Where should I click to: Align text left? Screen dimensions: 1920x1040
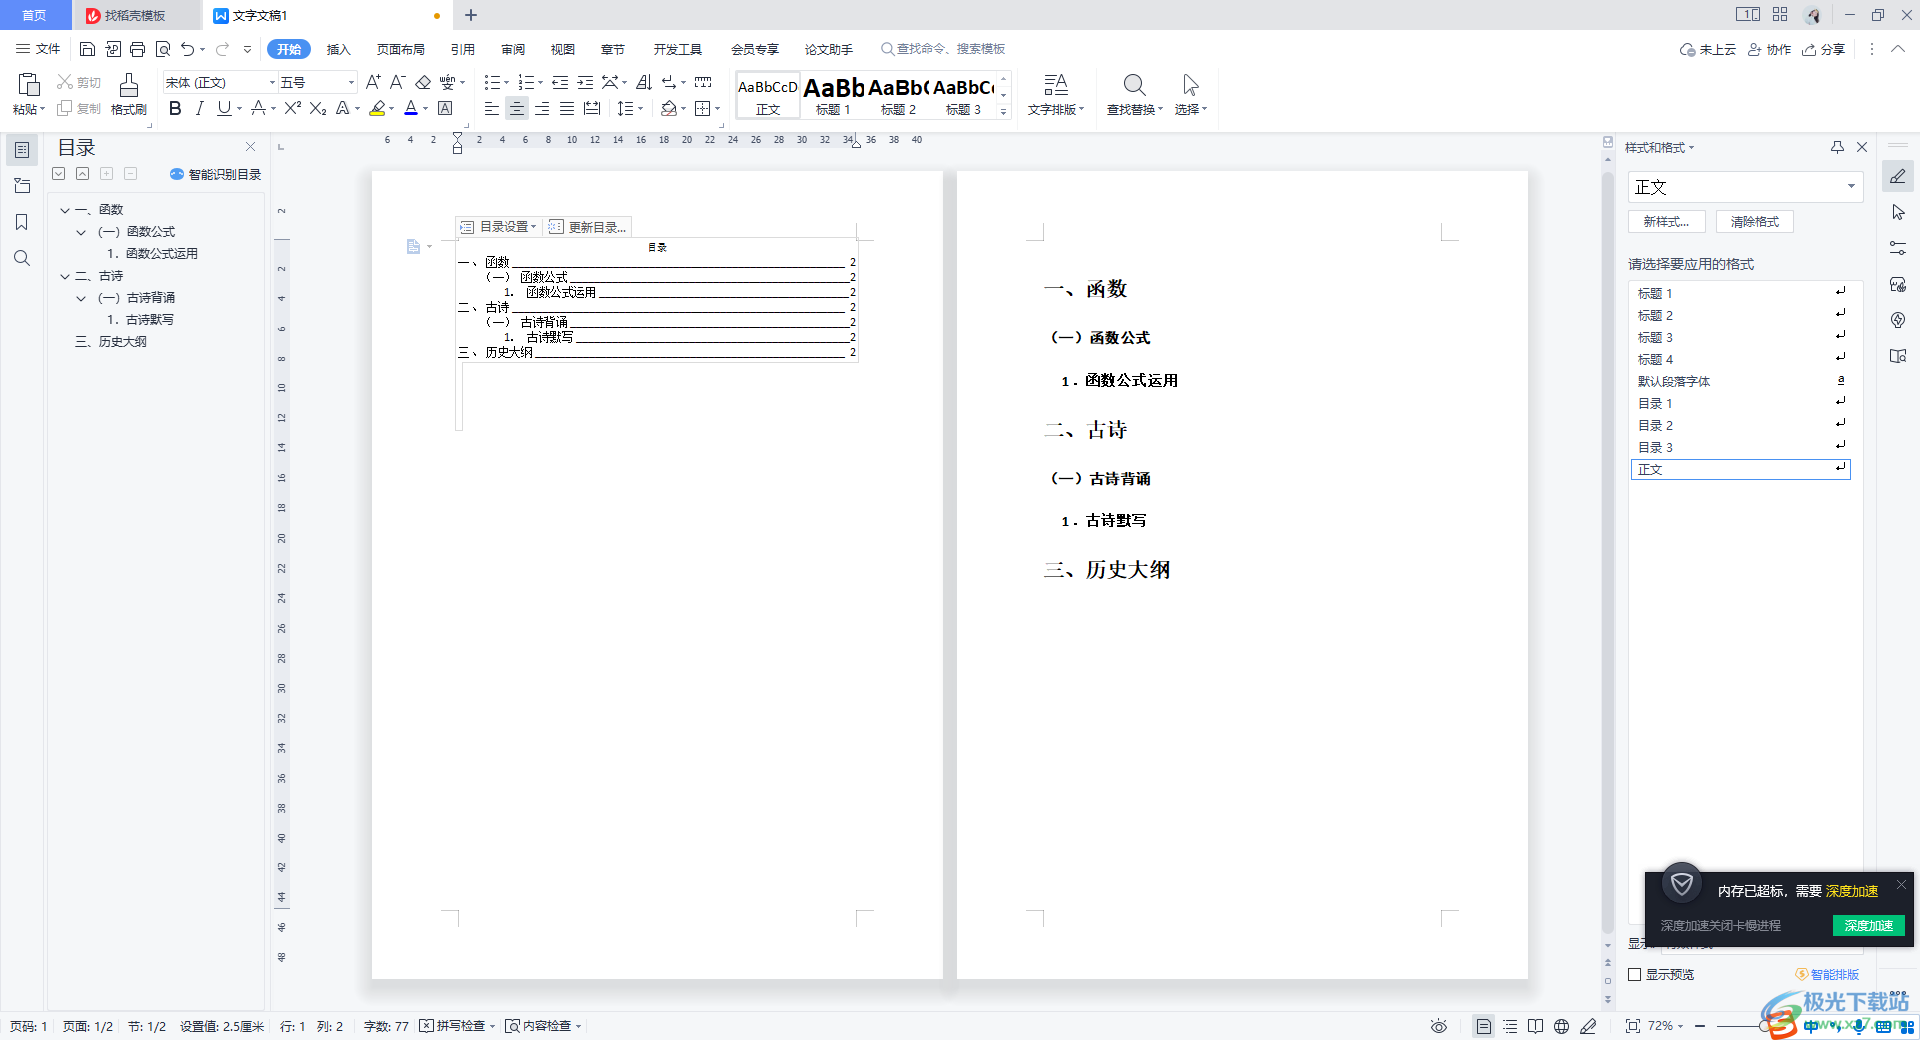click(492, 108)
